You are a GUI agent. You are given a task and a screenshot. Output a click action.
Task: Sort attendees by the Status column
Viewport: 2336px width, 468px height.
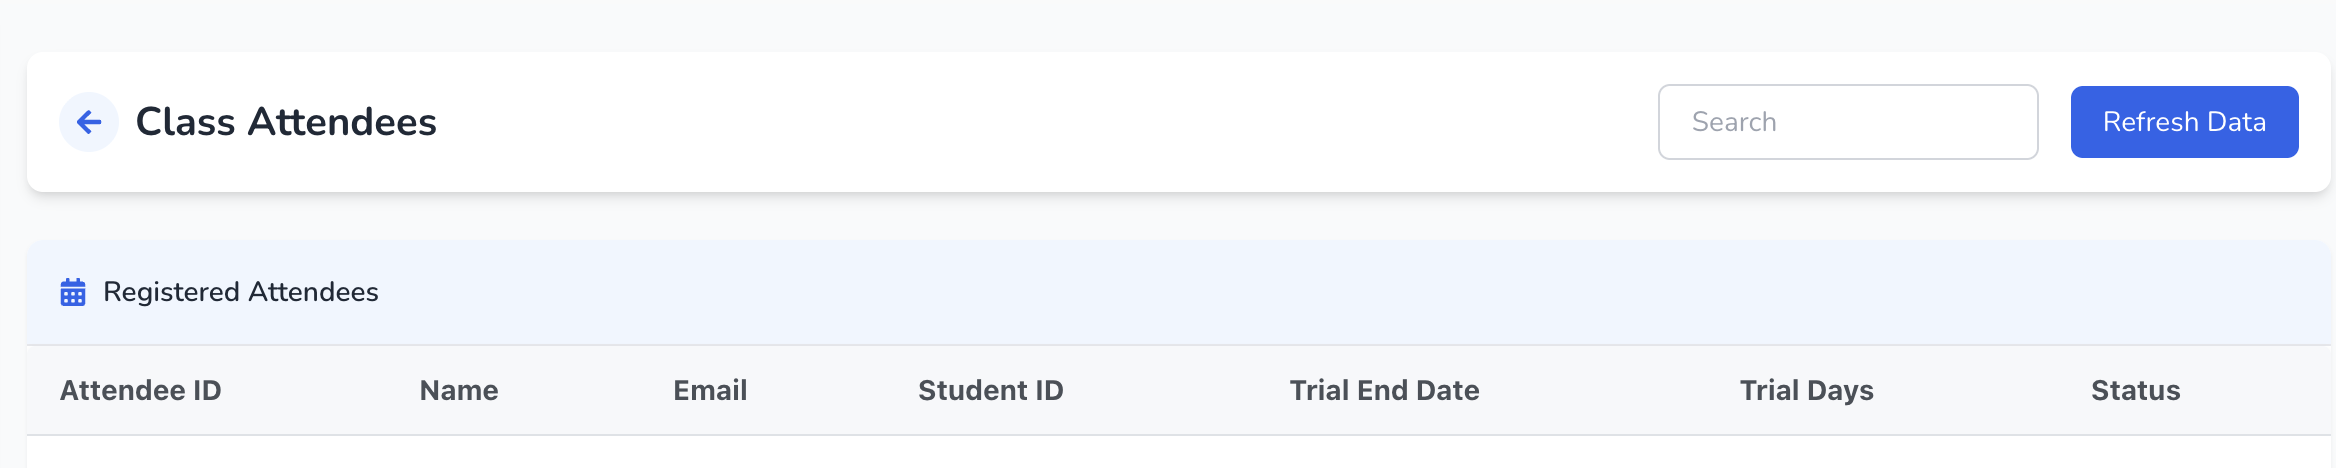point(2135,390)
